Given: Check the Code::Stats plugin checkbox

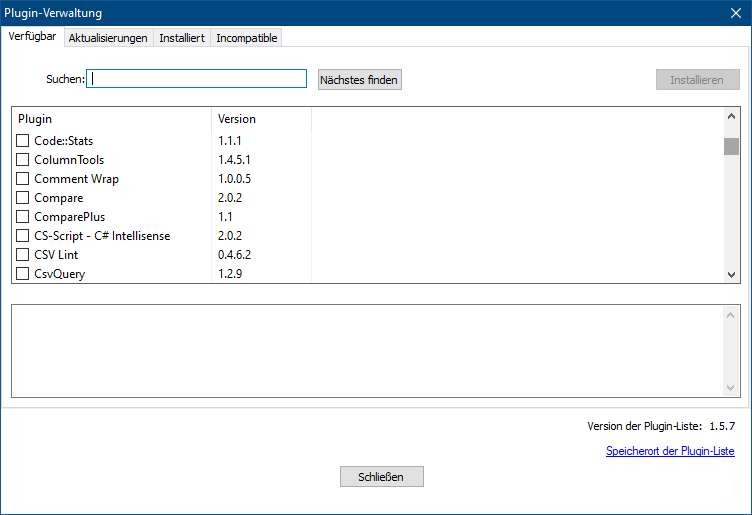Looking at the screenshot, I should pyautogui.click(x=23, y=140).
